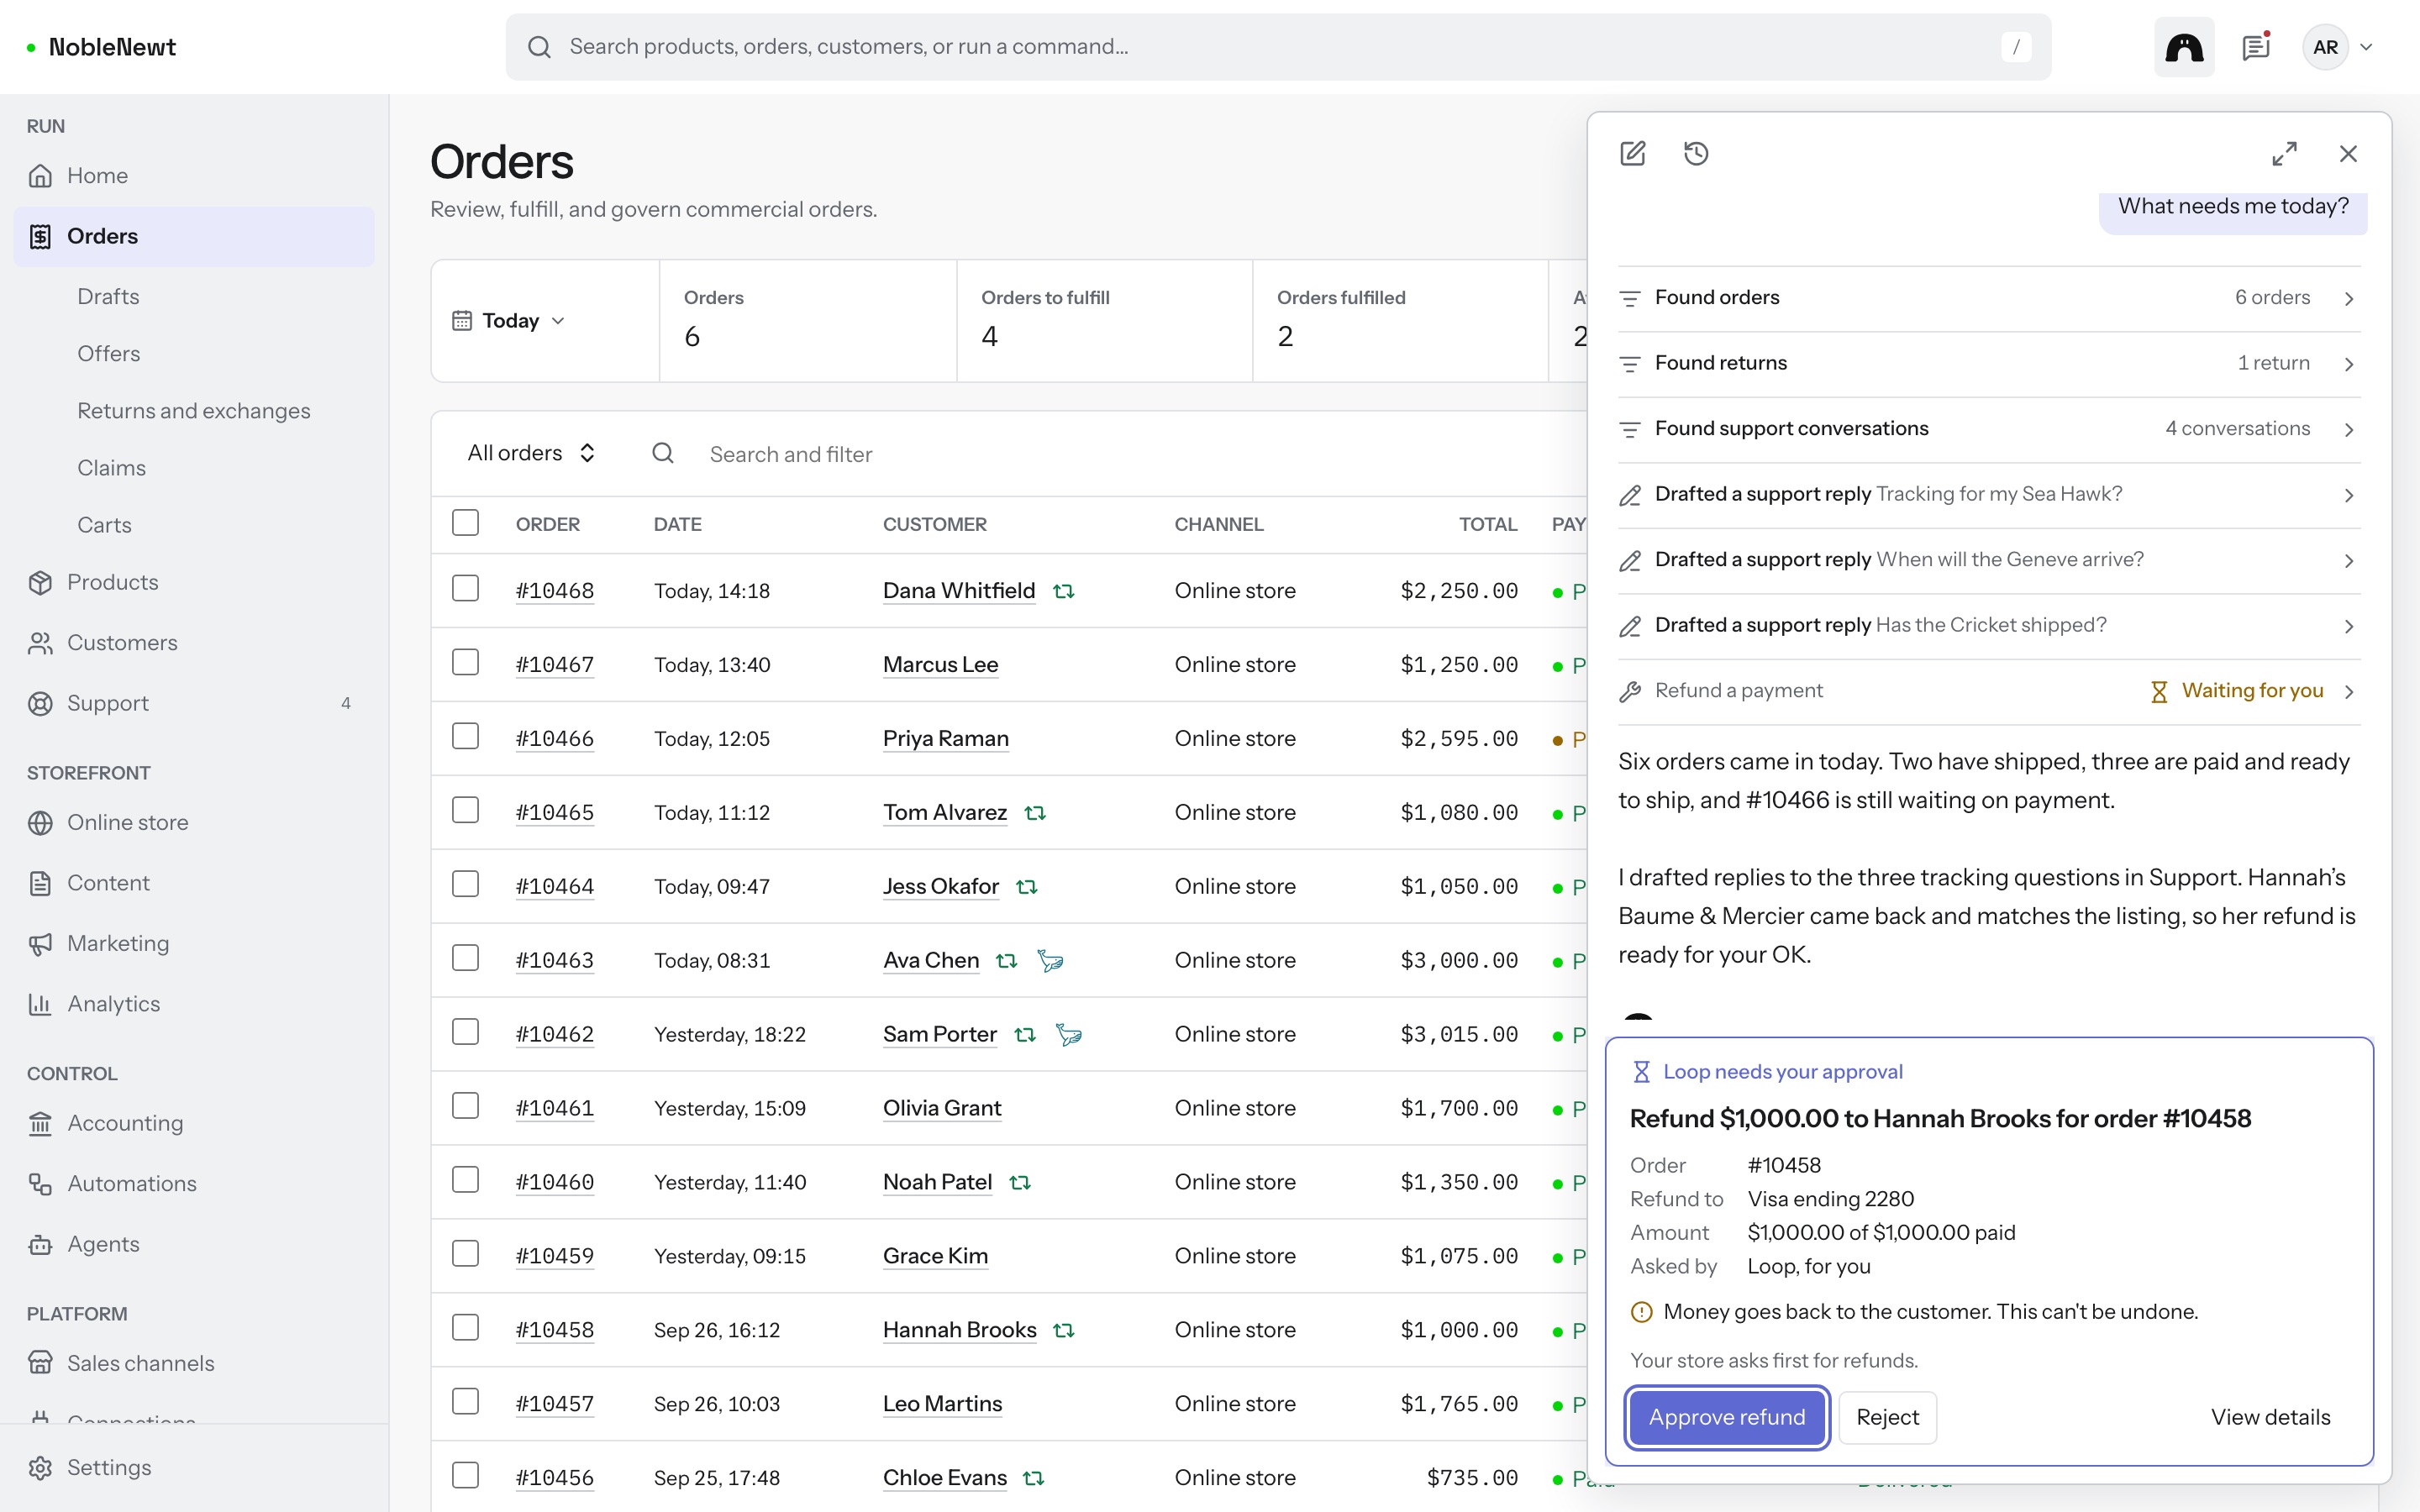The image size is (2420, 1512).
Task: Click the recurring icon next to Hannah Brooks
Action: pos(1064,1330)
